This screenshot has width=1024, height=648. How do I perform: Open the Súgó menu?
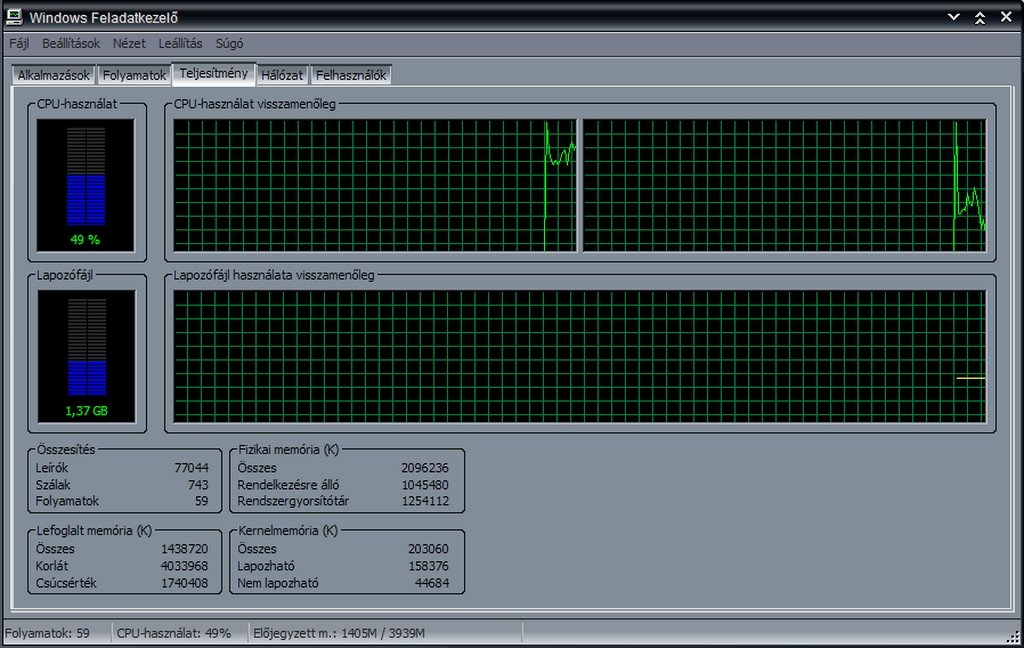229,44
